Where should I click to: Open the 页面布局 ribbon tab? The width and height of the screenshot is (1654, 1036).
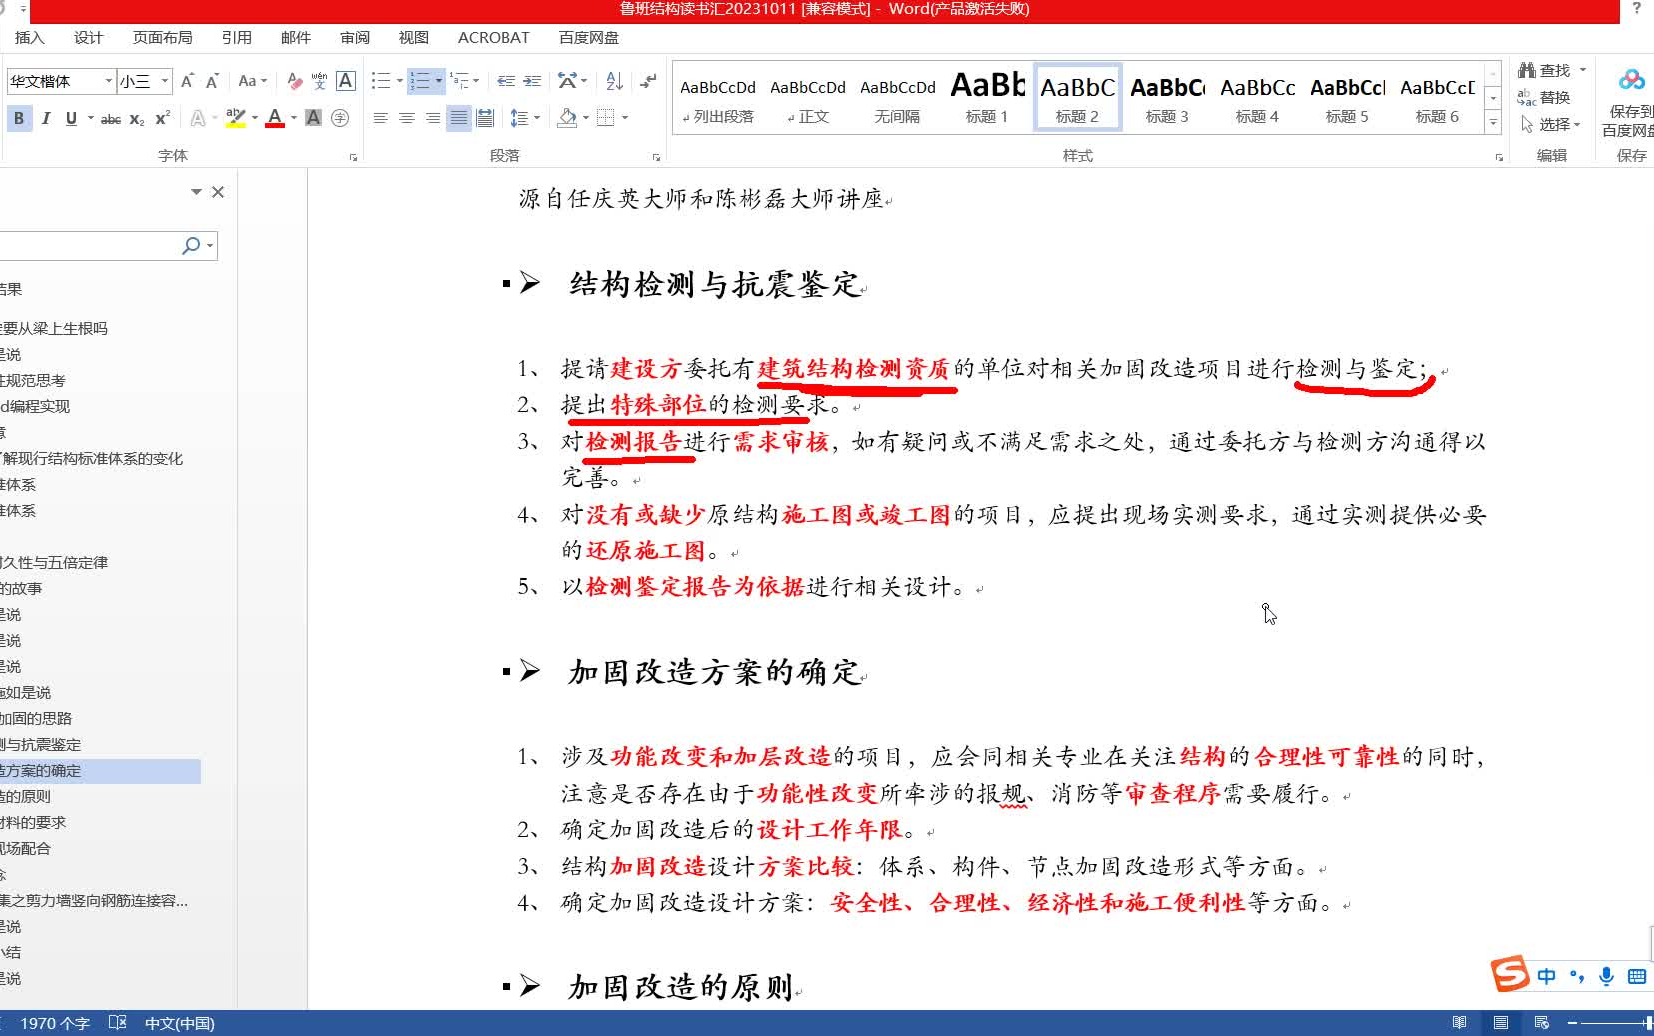(x=163, y=37)
